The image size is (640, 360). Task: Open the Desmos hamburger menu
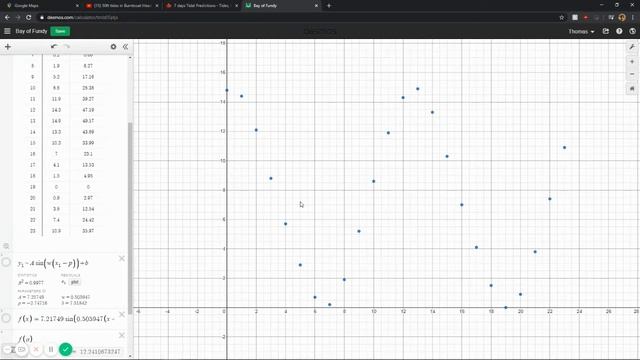[x=7, y=31]
